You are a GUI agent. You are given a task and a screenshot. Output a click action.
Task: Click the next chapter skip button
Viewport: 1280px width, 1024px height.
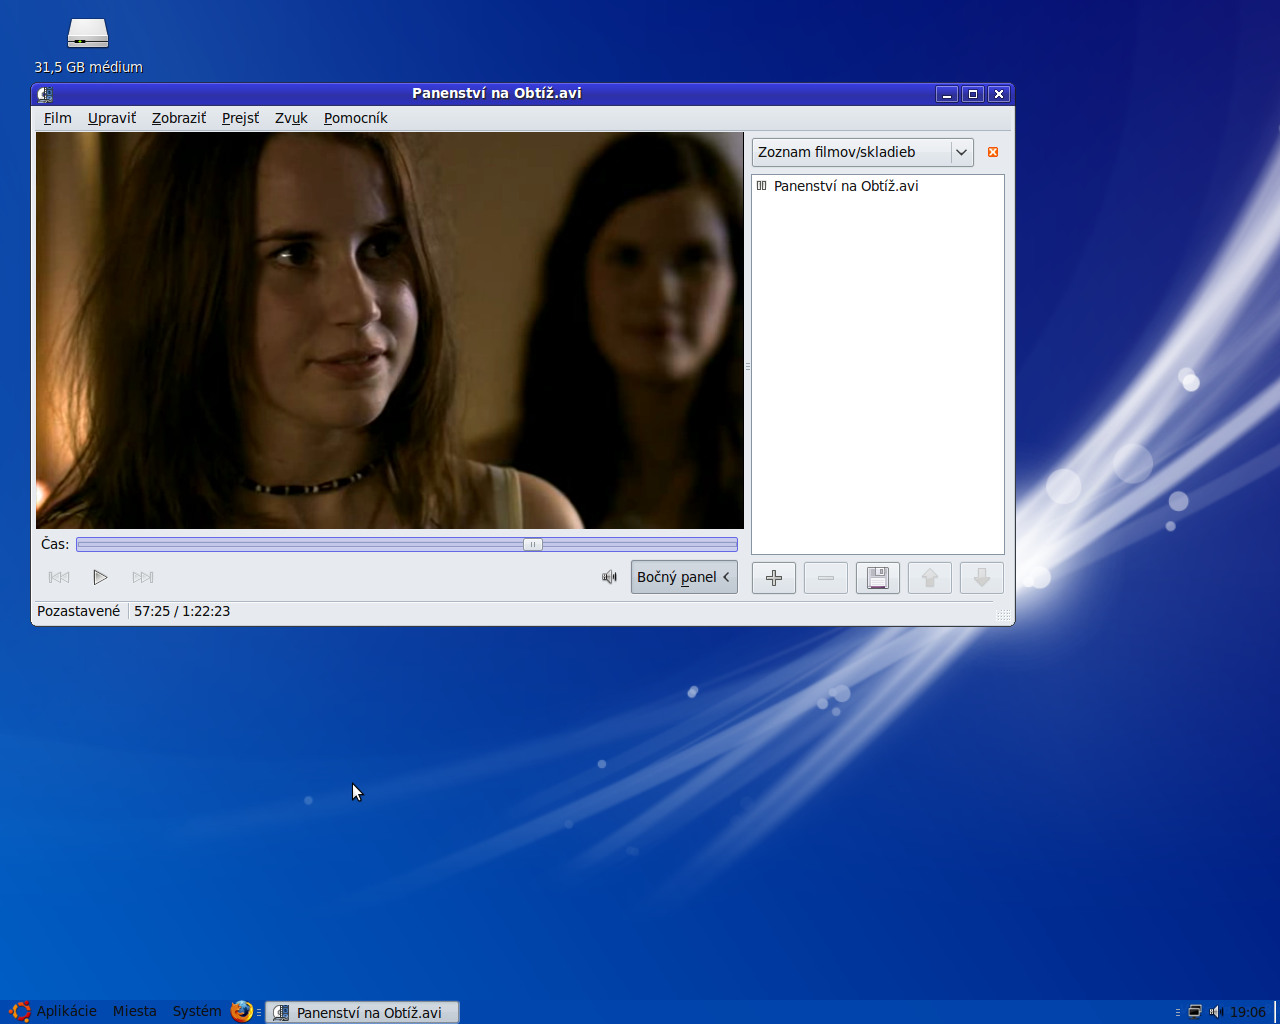tap(143, 577)
